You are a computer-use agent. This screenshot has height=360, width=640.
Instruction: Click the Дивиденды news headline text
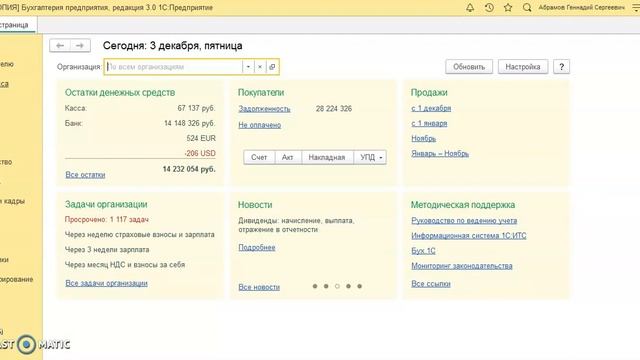[296, 225]
